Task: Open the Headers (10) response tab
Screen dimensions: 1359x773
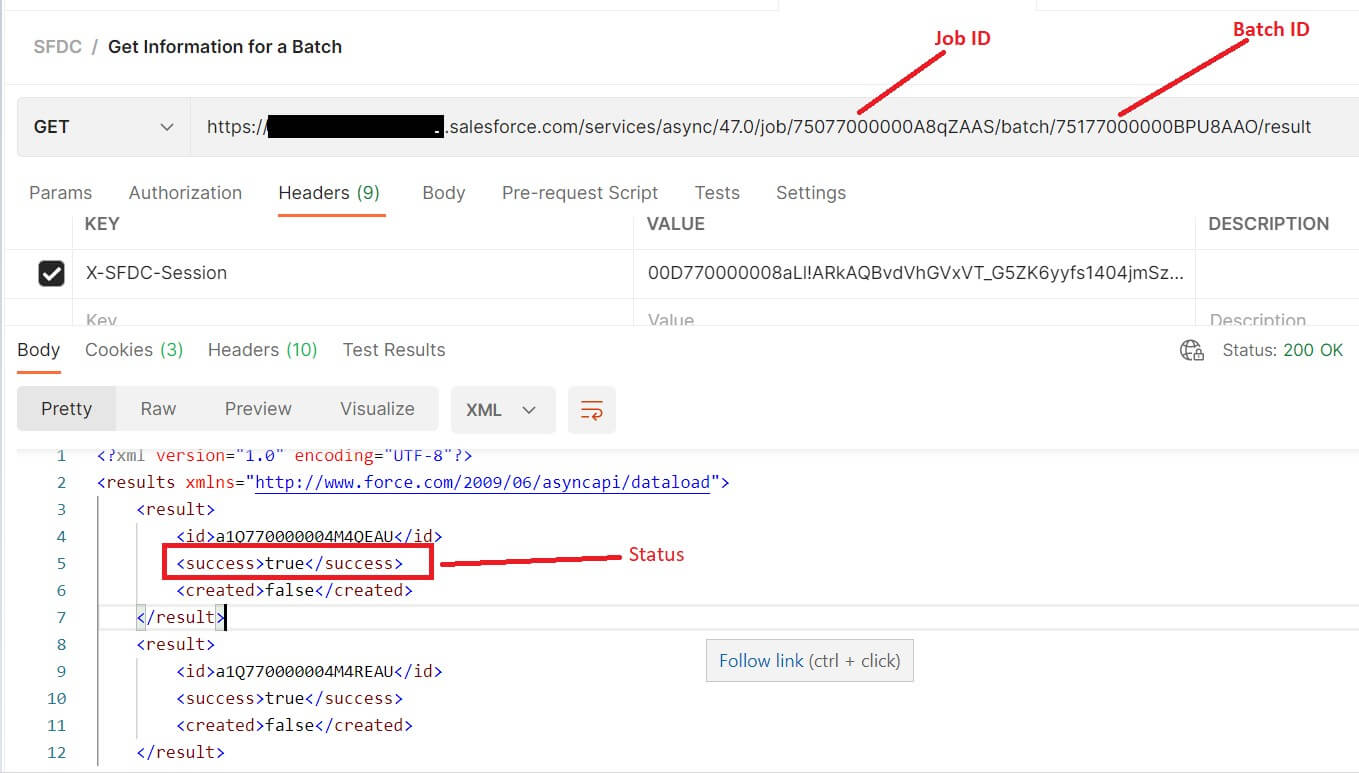Action: (x=261, y=349)
